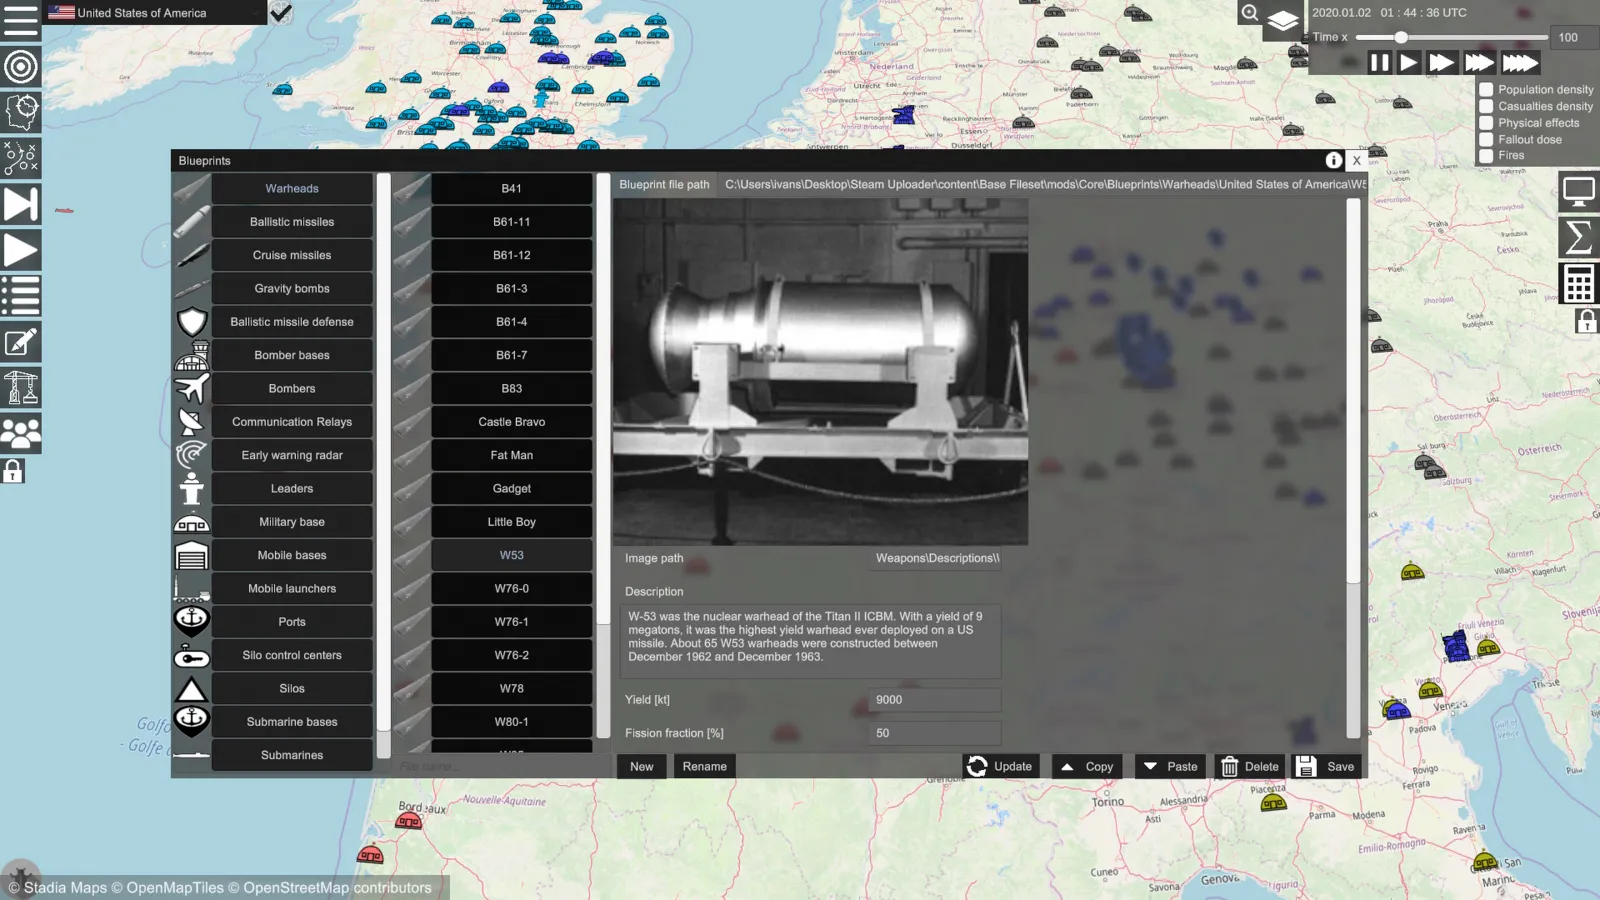Enable the Population density checkbox

[1486, 89]
